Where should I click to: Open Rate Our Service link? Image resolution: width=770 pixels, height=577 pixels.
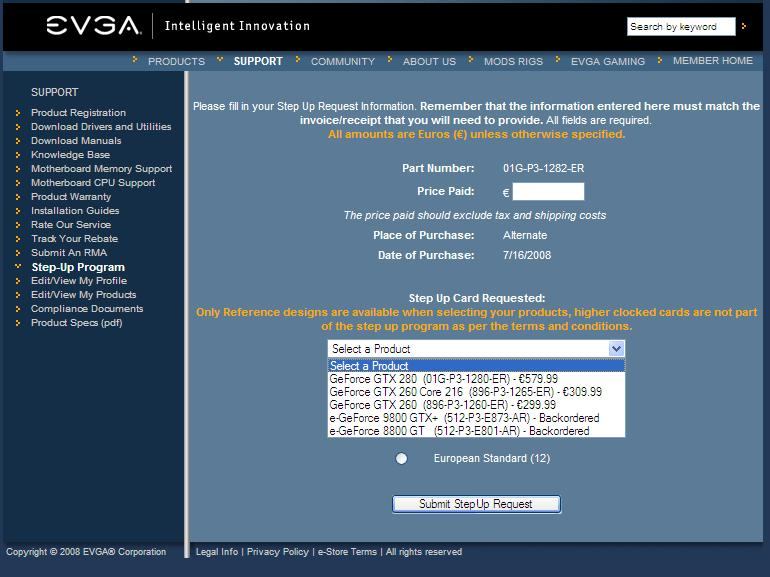pos(71,224)
